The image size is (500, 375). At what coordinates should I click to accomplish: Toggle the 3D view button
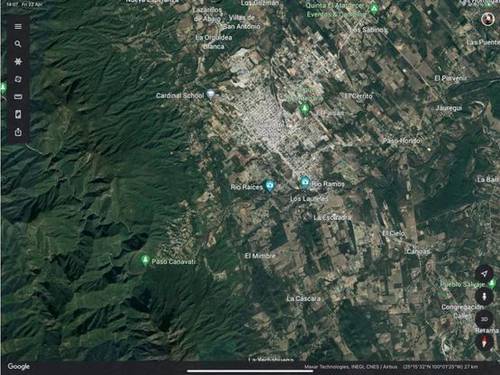click(484, 319)
